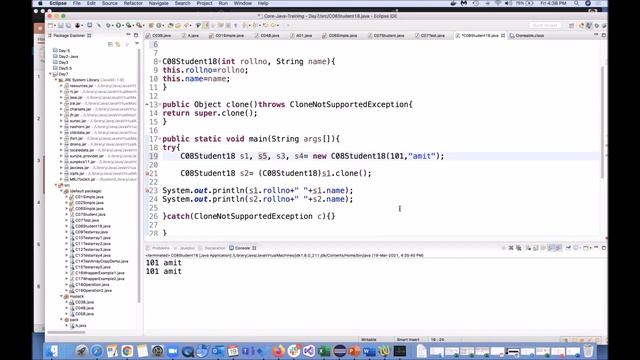Switch to the Declaration view tab

point(212,248)
